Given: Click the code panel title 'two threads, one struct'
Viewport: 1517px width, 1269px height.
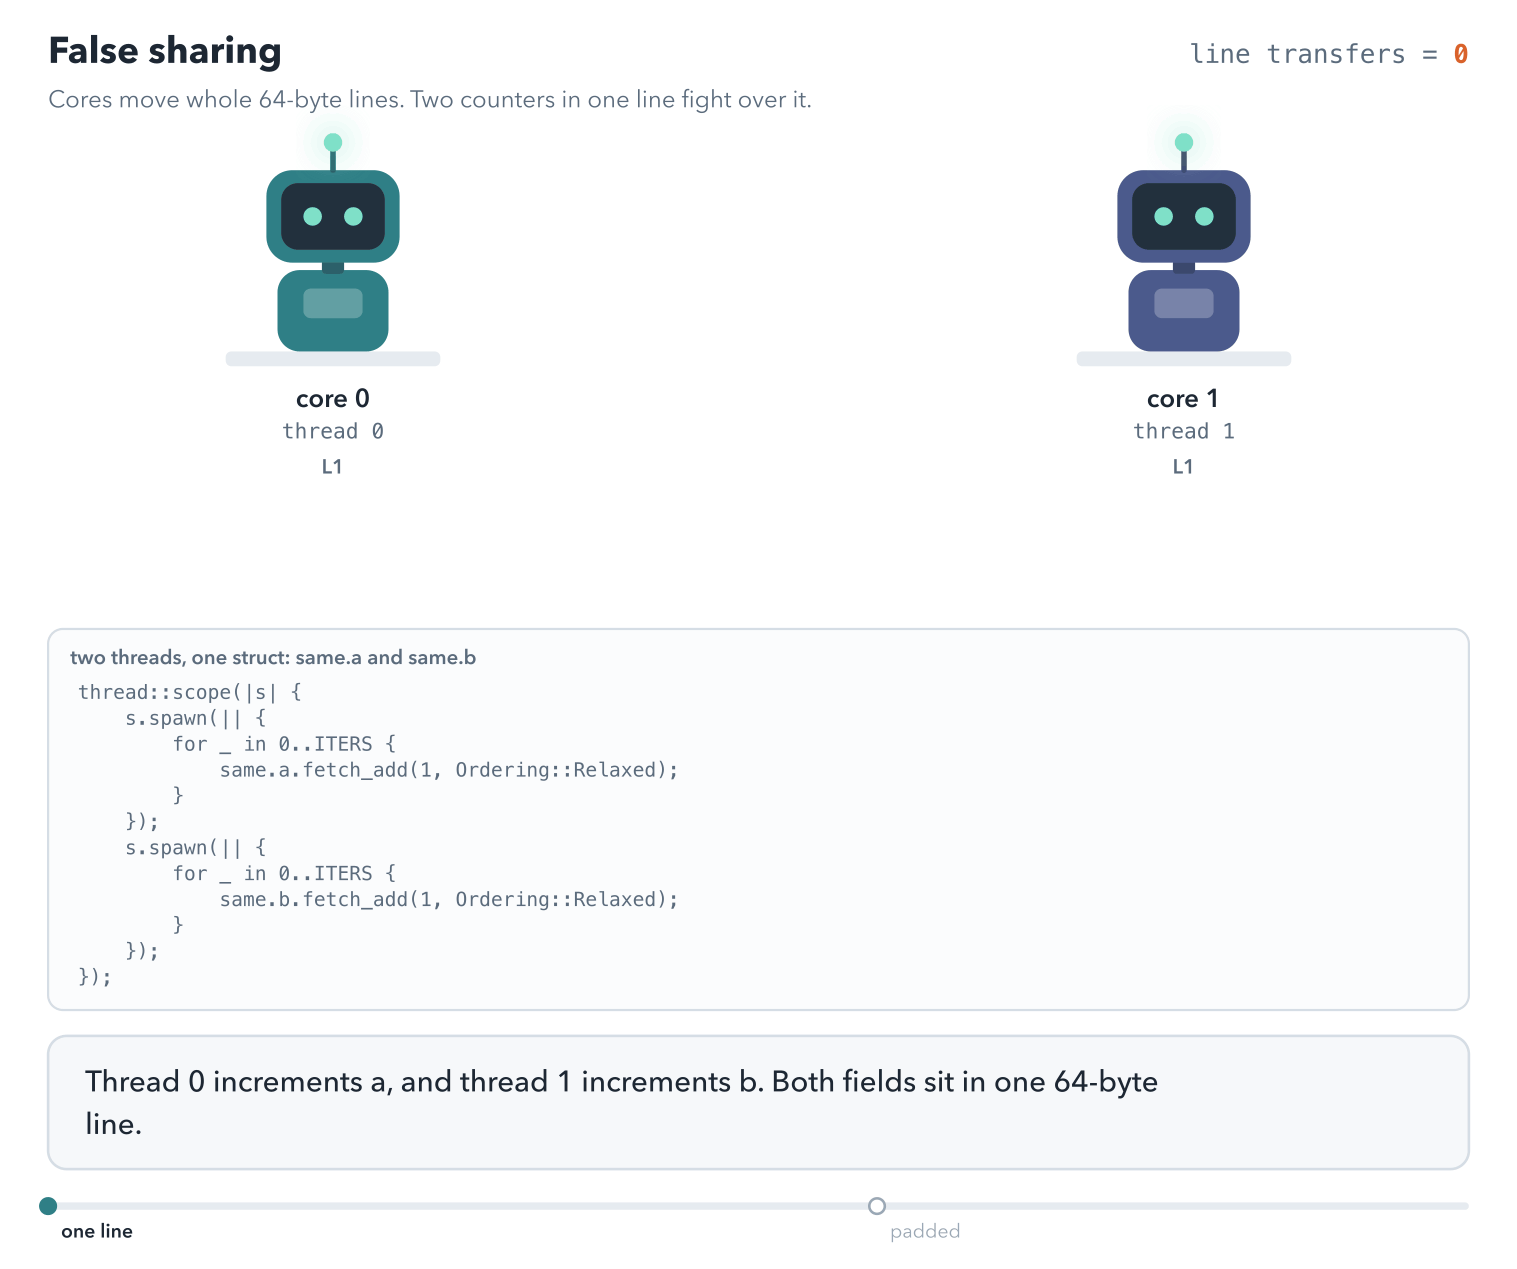Looking at the screenshot, I should [x=273, y=657].
